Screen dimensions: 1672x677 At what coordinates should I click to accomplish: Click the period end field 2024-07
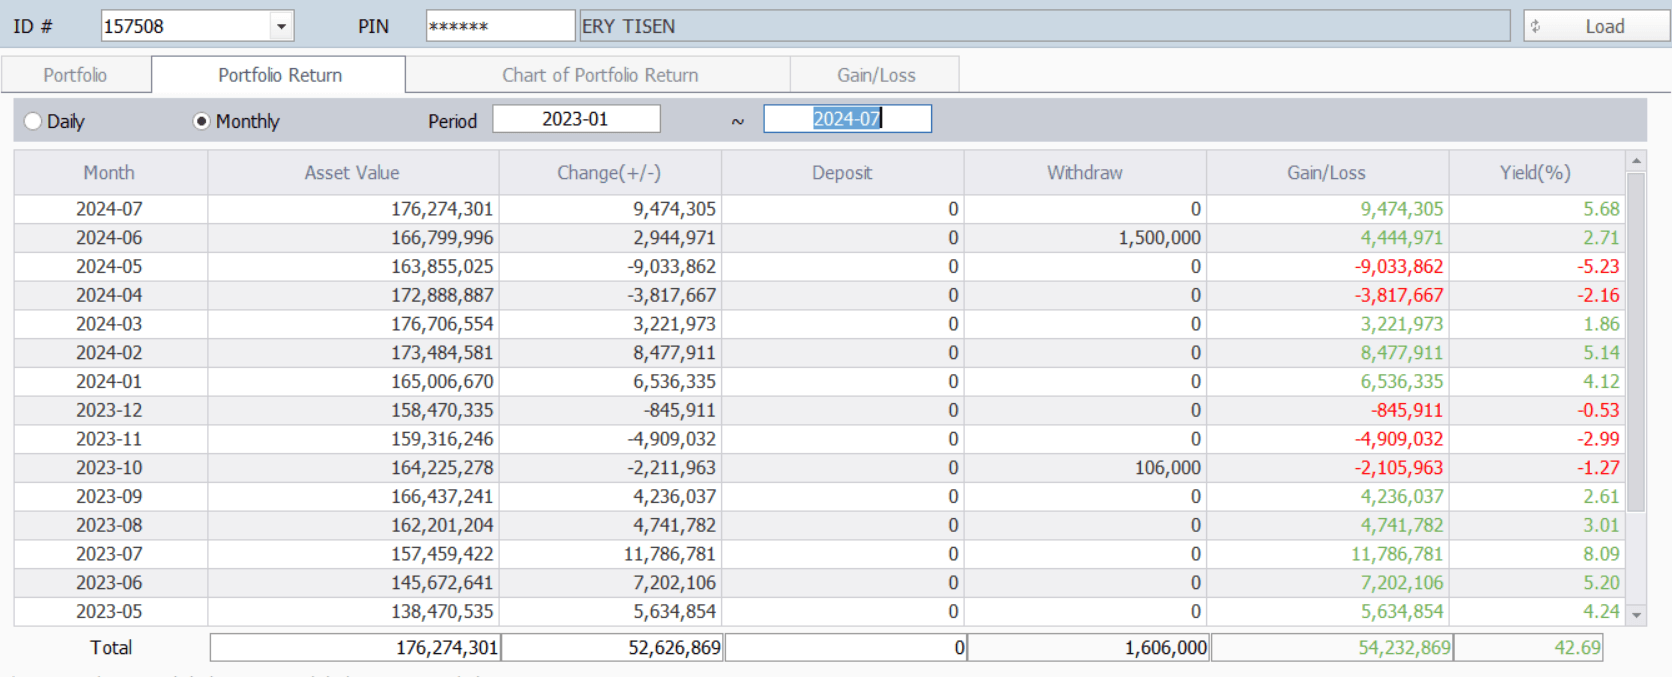[847, 119]
